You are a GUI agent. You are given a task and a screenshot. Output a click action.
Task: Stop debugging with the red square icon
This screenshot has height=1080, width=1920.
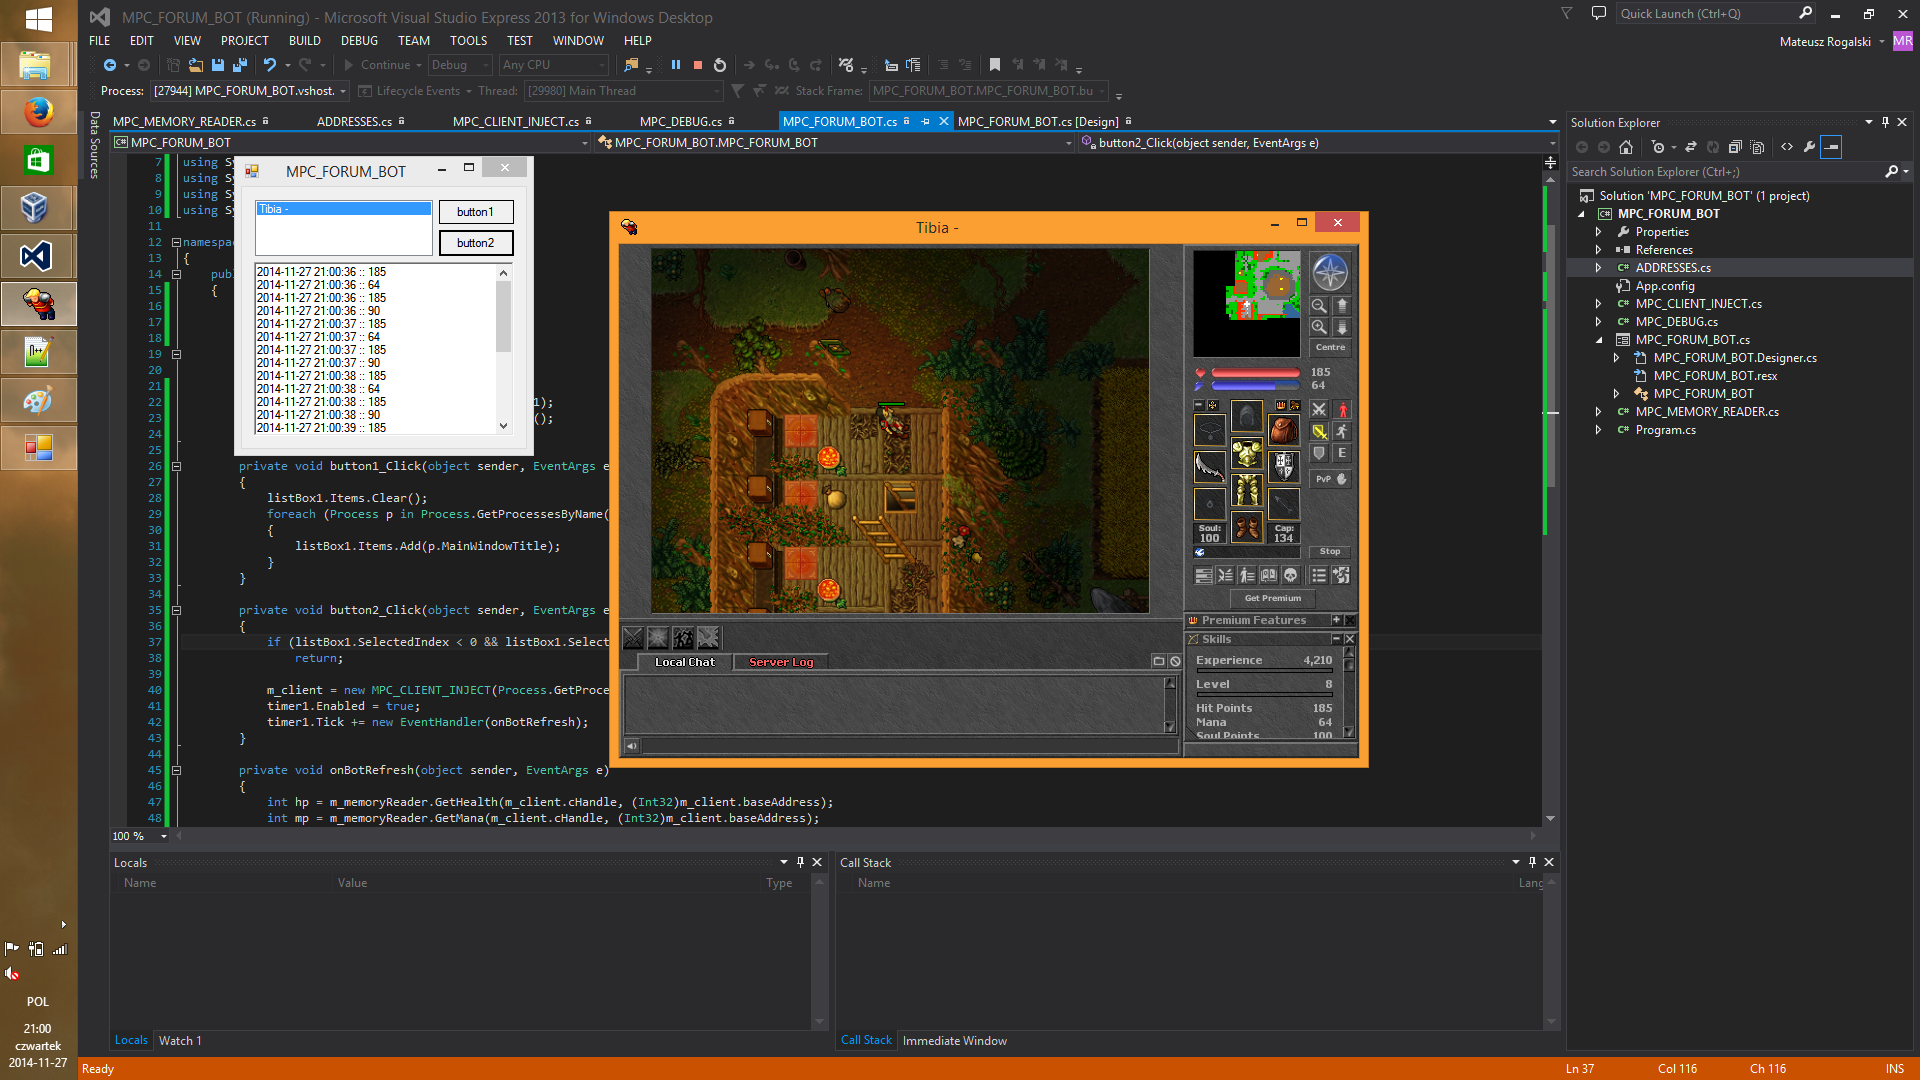(x=698, y=65)
